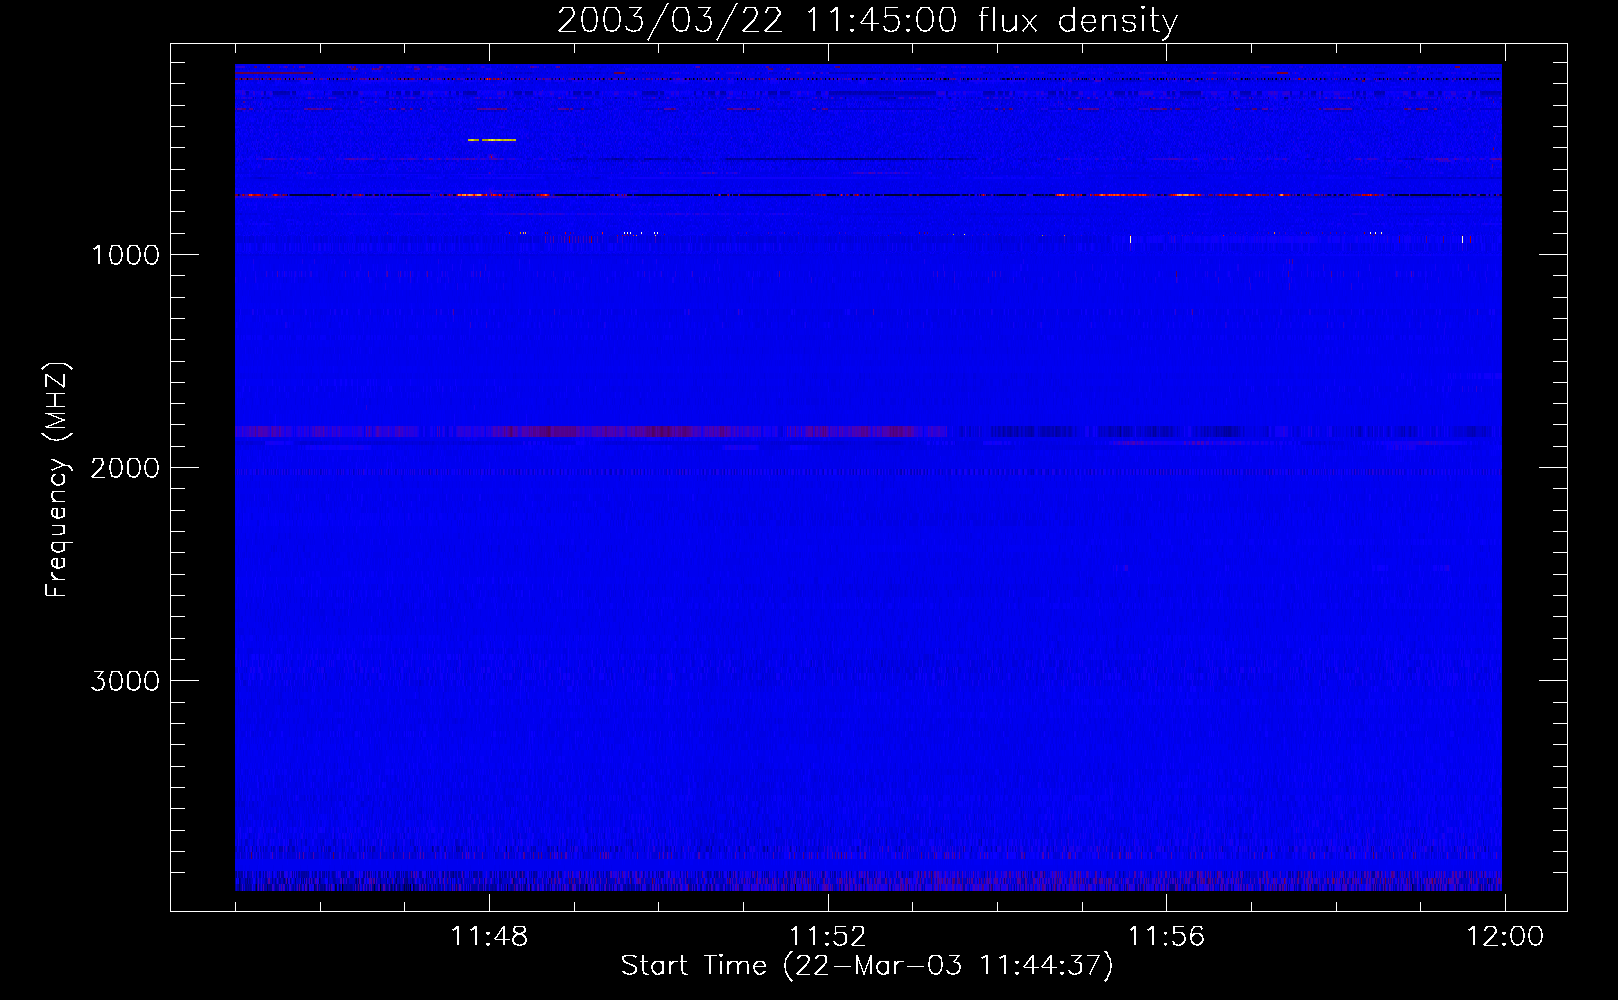Click the 1000 frequency tick label
The height and width of the screenshot is (1000, 1618).
(x=125, y=255)
